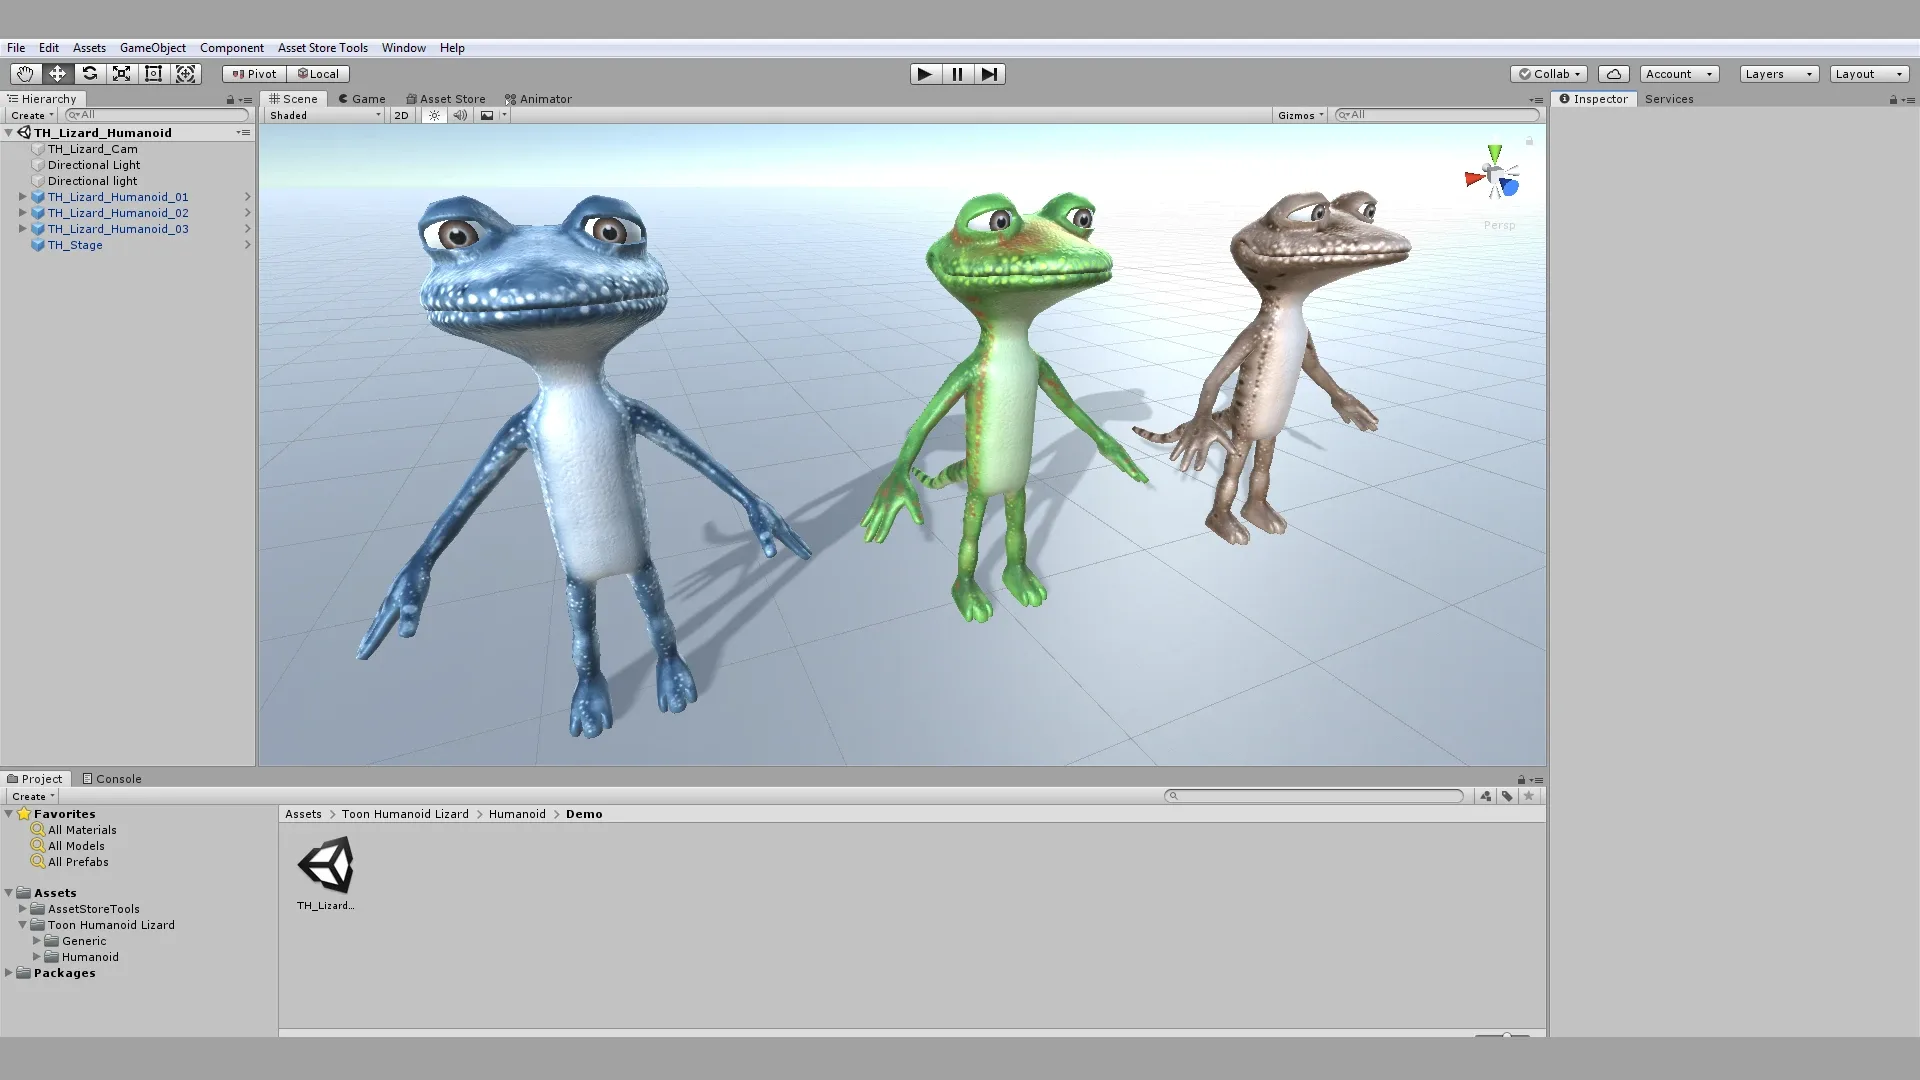This screenshot has height=1080, width=1920.
Task: Switch to the Animator tab
Action: point(538,99)
